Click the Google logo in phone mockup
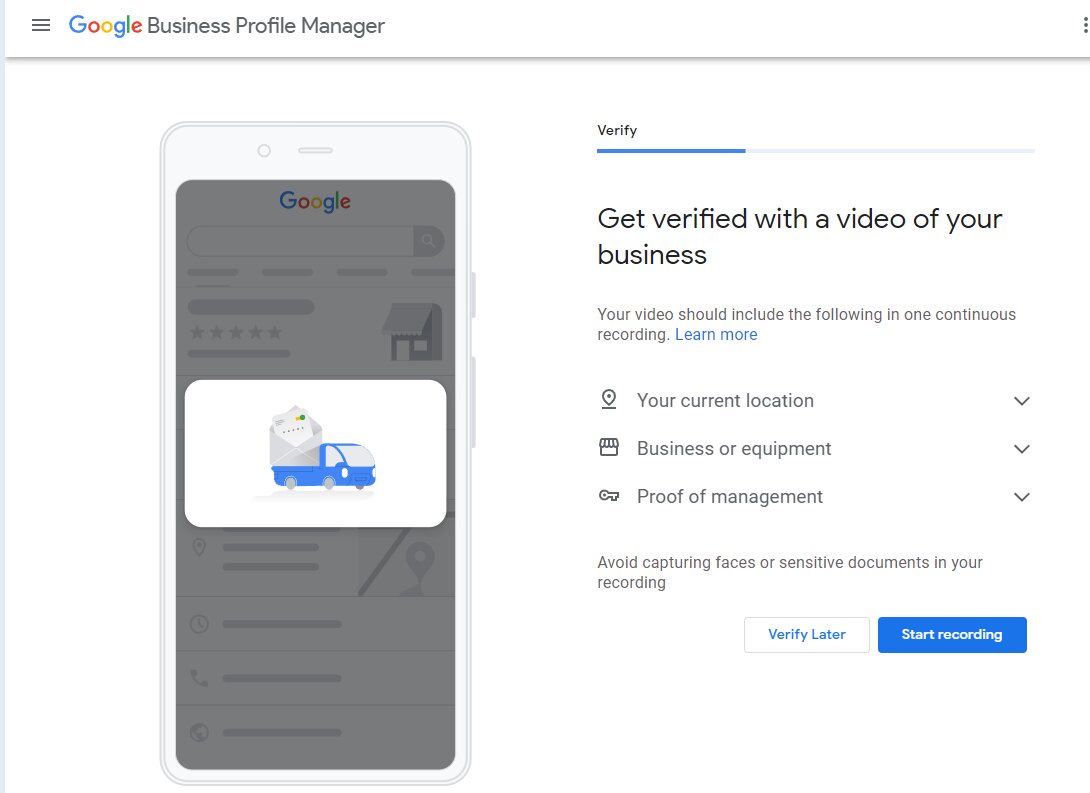 point(315,202)
